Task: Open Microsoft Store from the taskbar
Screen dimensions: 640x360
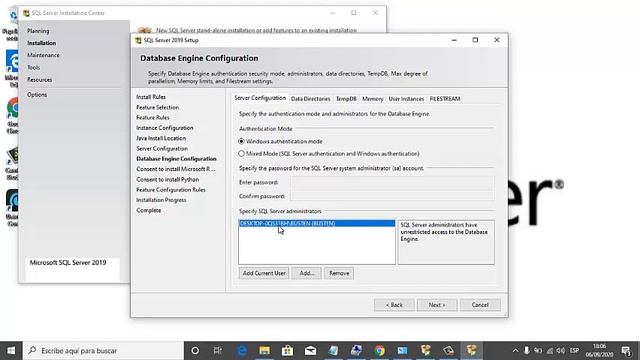Action: [x=287, y=351]
